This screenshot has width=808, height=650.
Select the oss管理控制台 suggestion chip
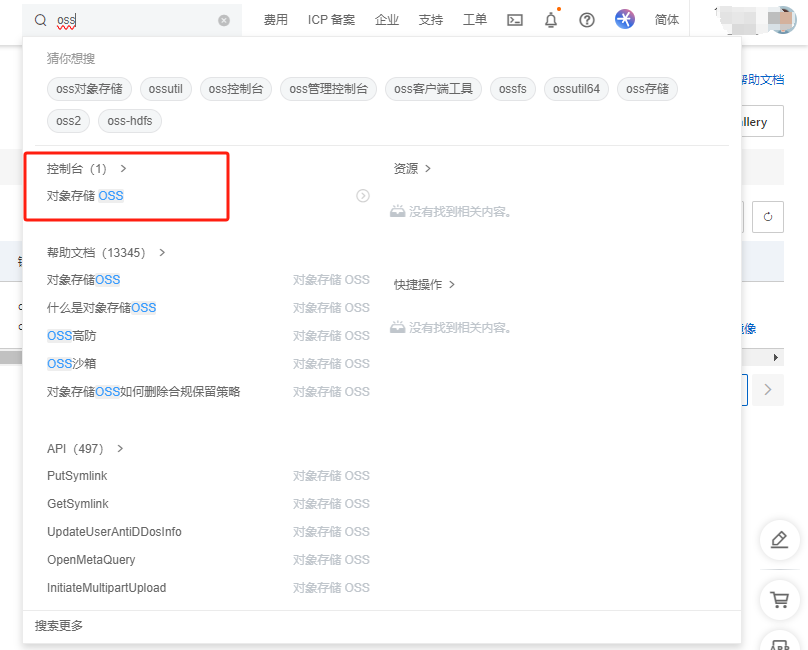(328, 89)
